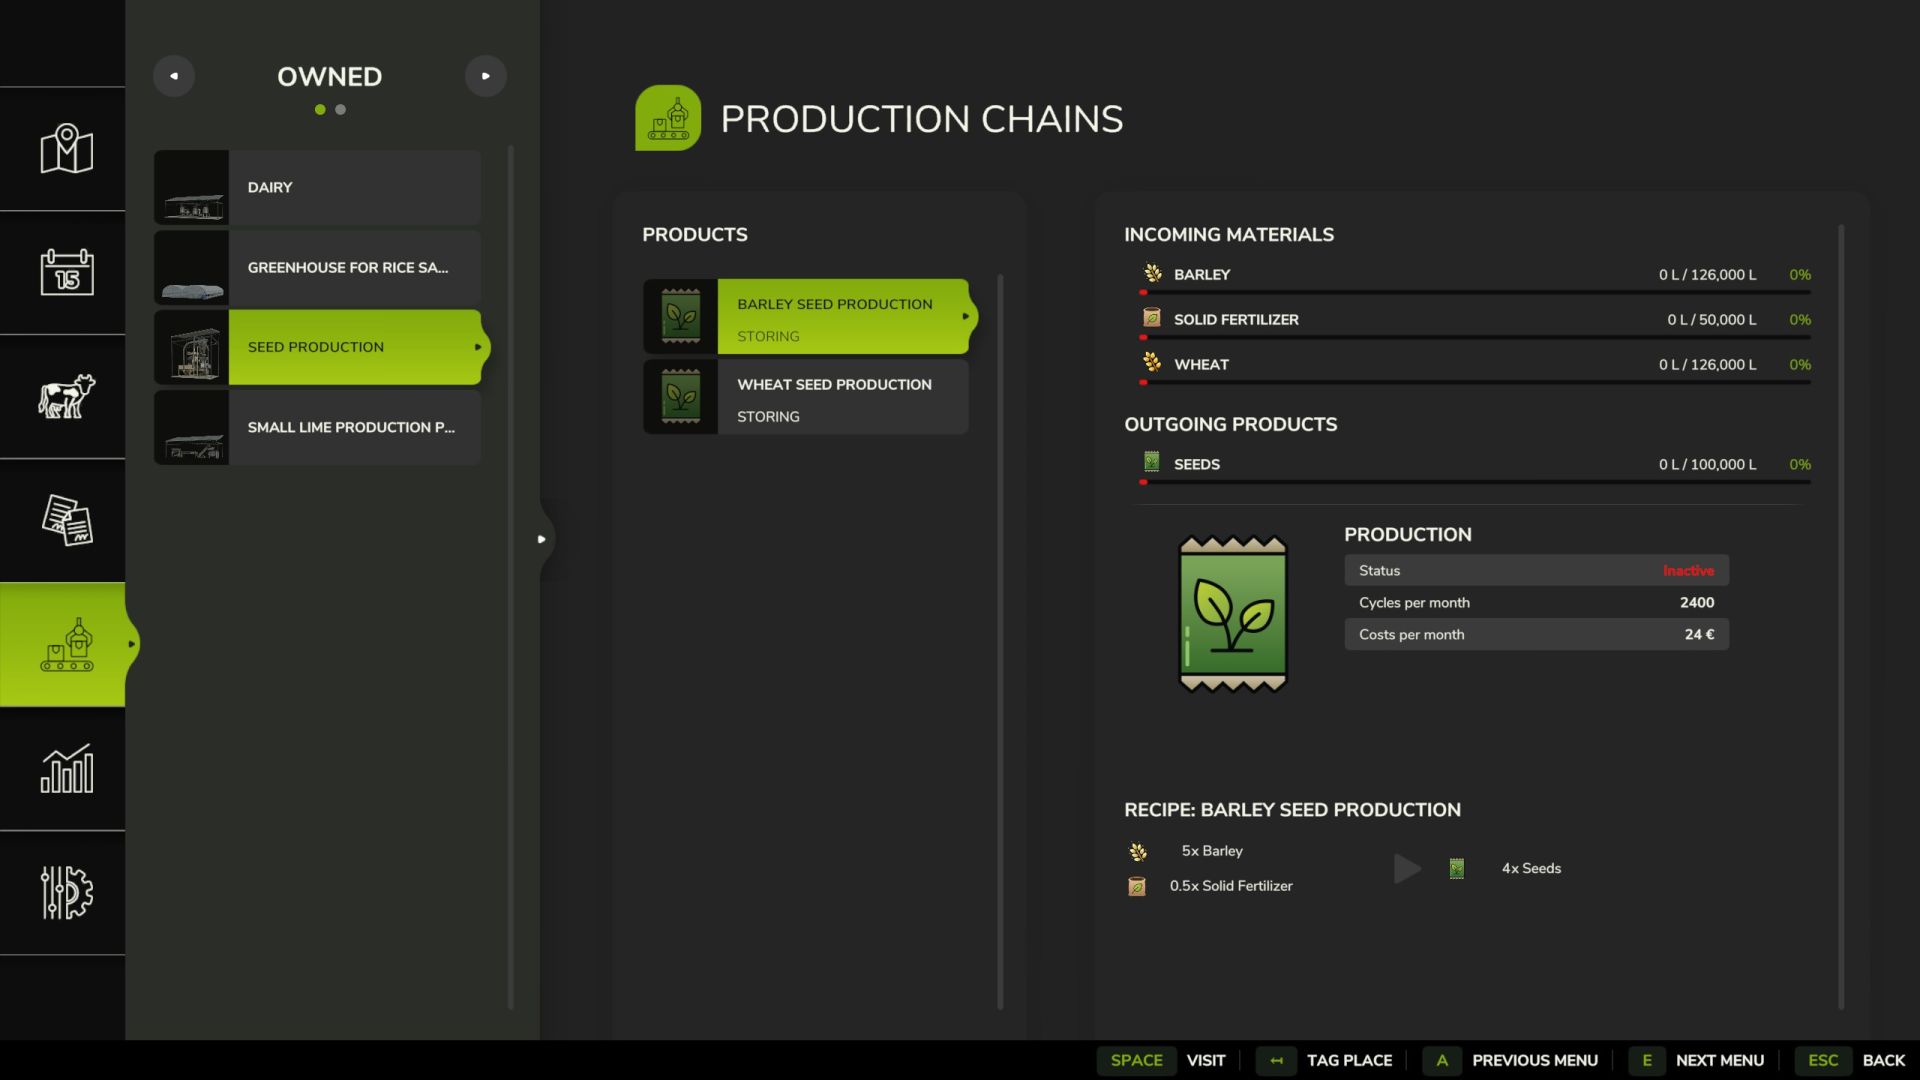Click the details panel scrollbar

point(1841,617)
